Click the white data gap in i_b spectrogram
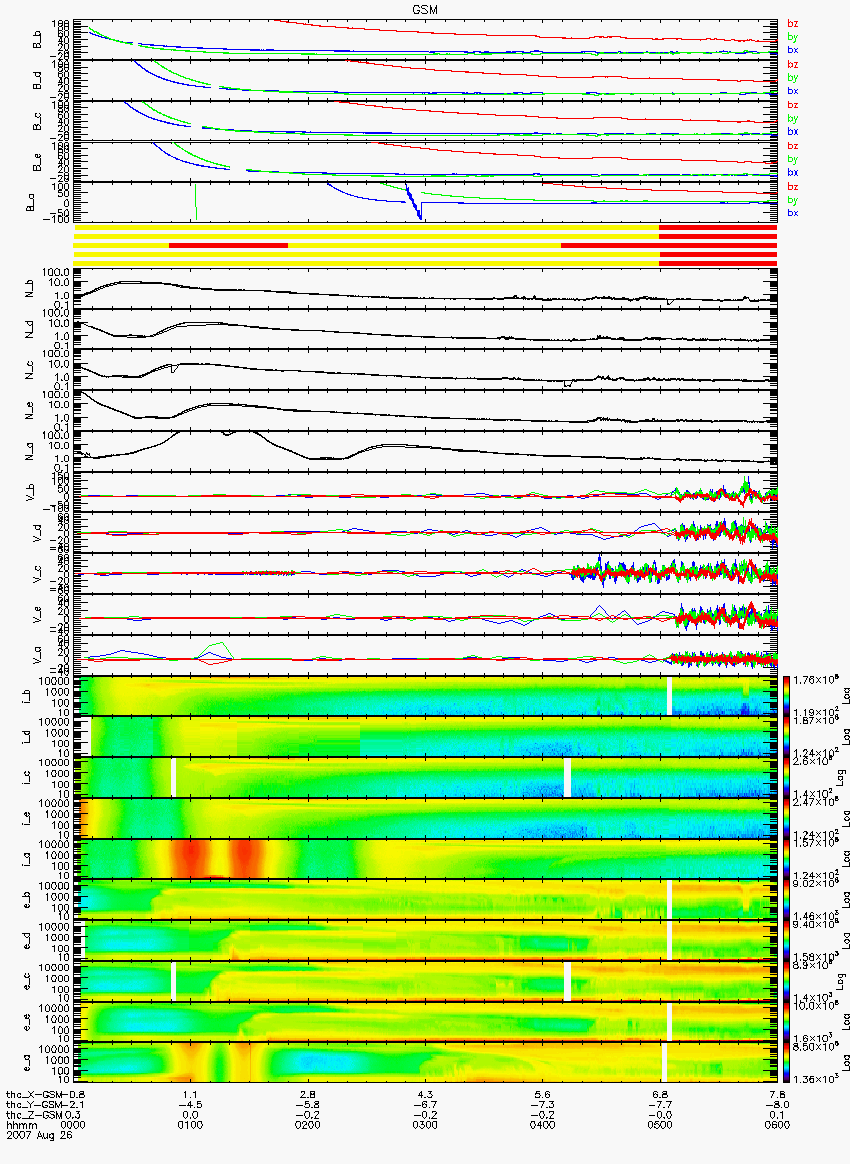Viewport: 850px width, 1164px height. point(669,696)
